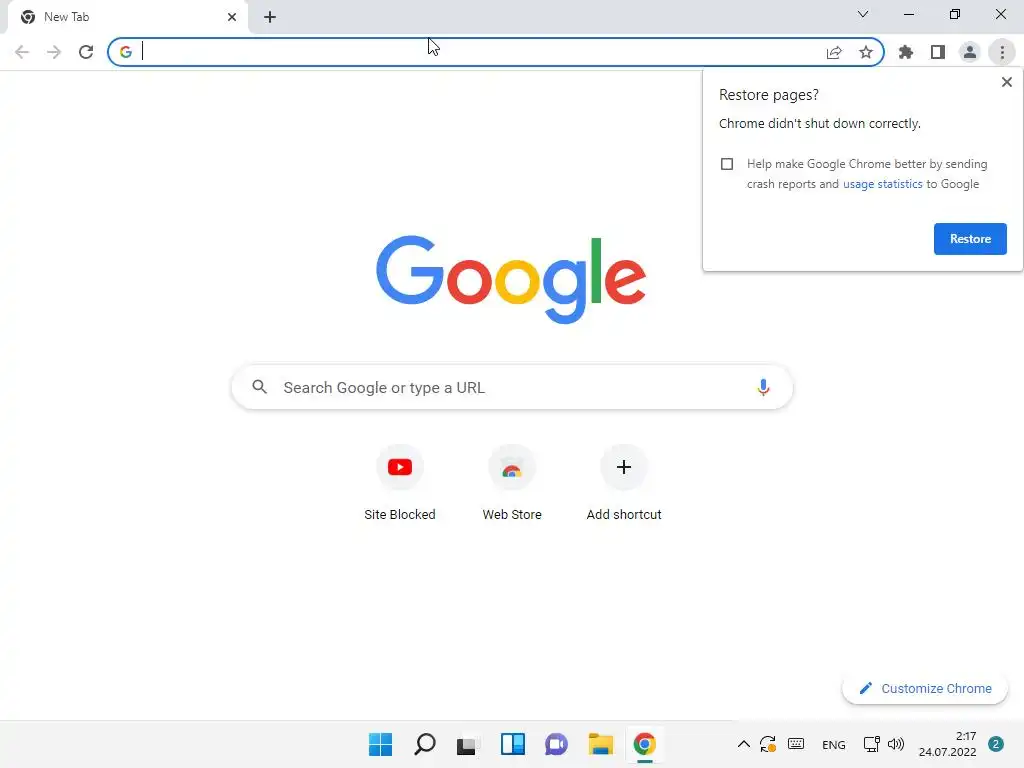The image size is (1024, 768).
Task: Switch input language ENG
Action: pyautogui.click(x=833, y=745)
